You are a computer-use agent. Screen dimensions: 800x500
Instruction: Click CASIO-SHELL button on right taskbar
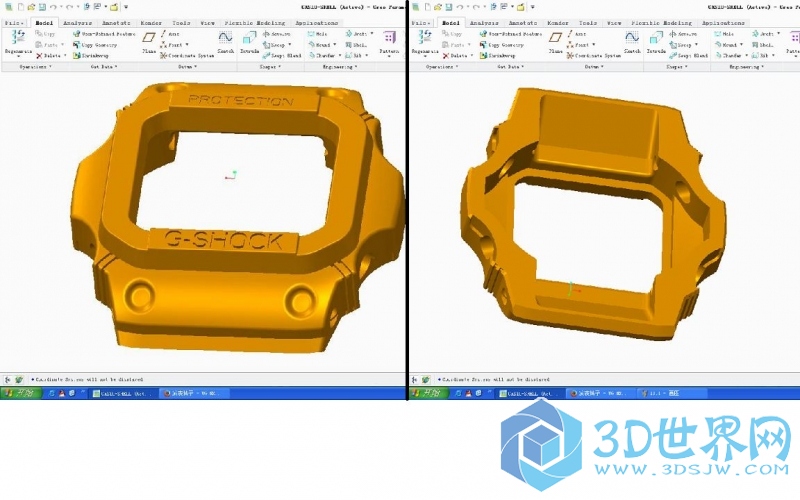530,393
